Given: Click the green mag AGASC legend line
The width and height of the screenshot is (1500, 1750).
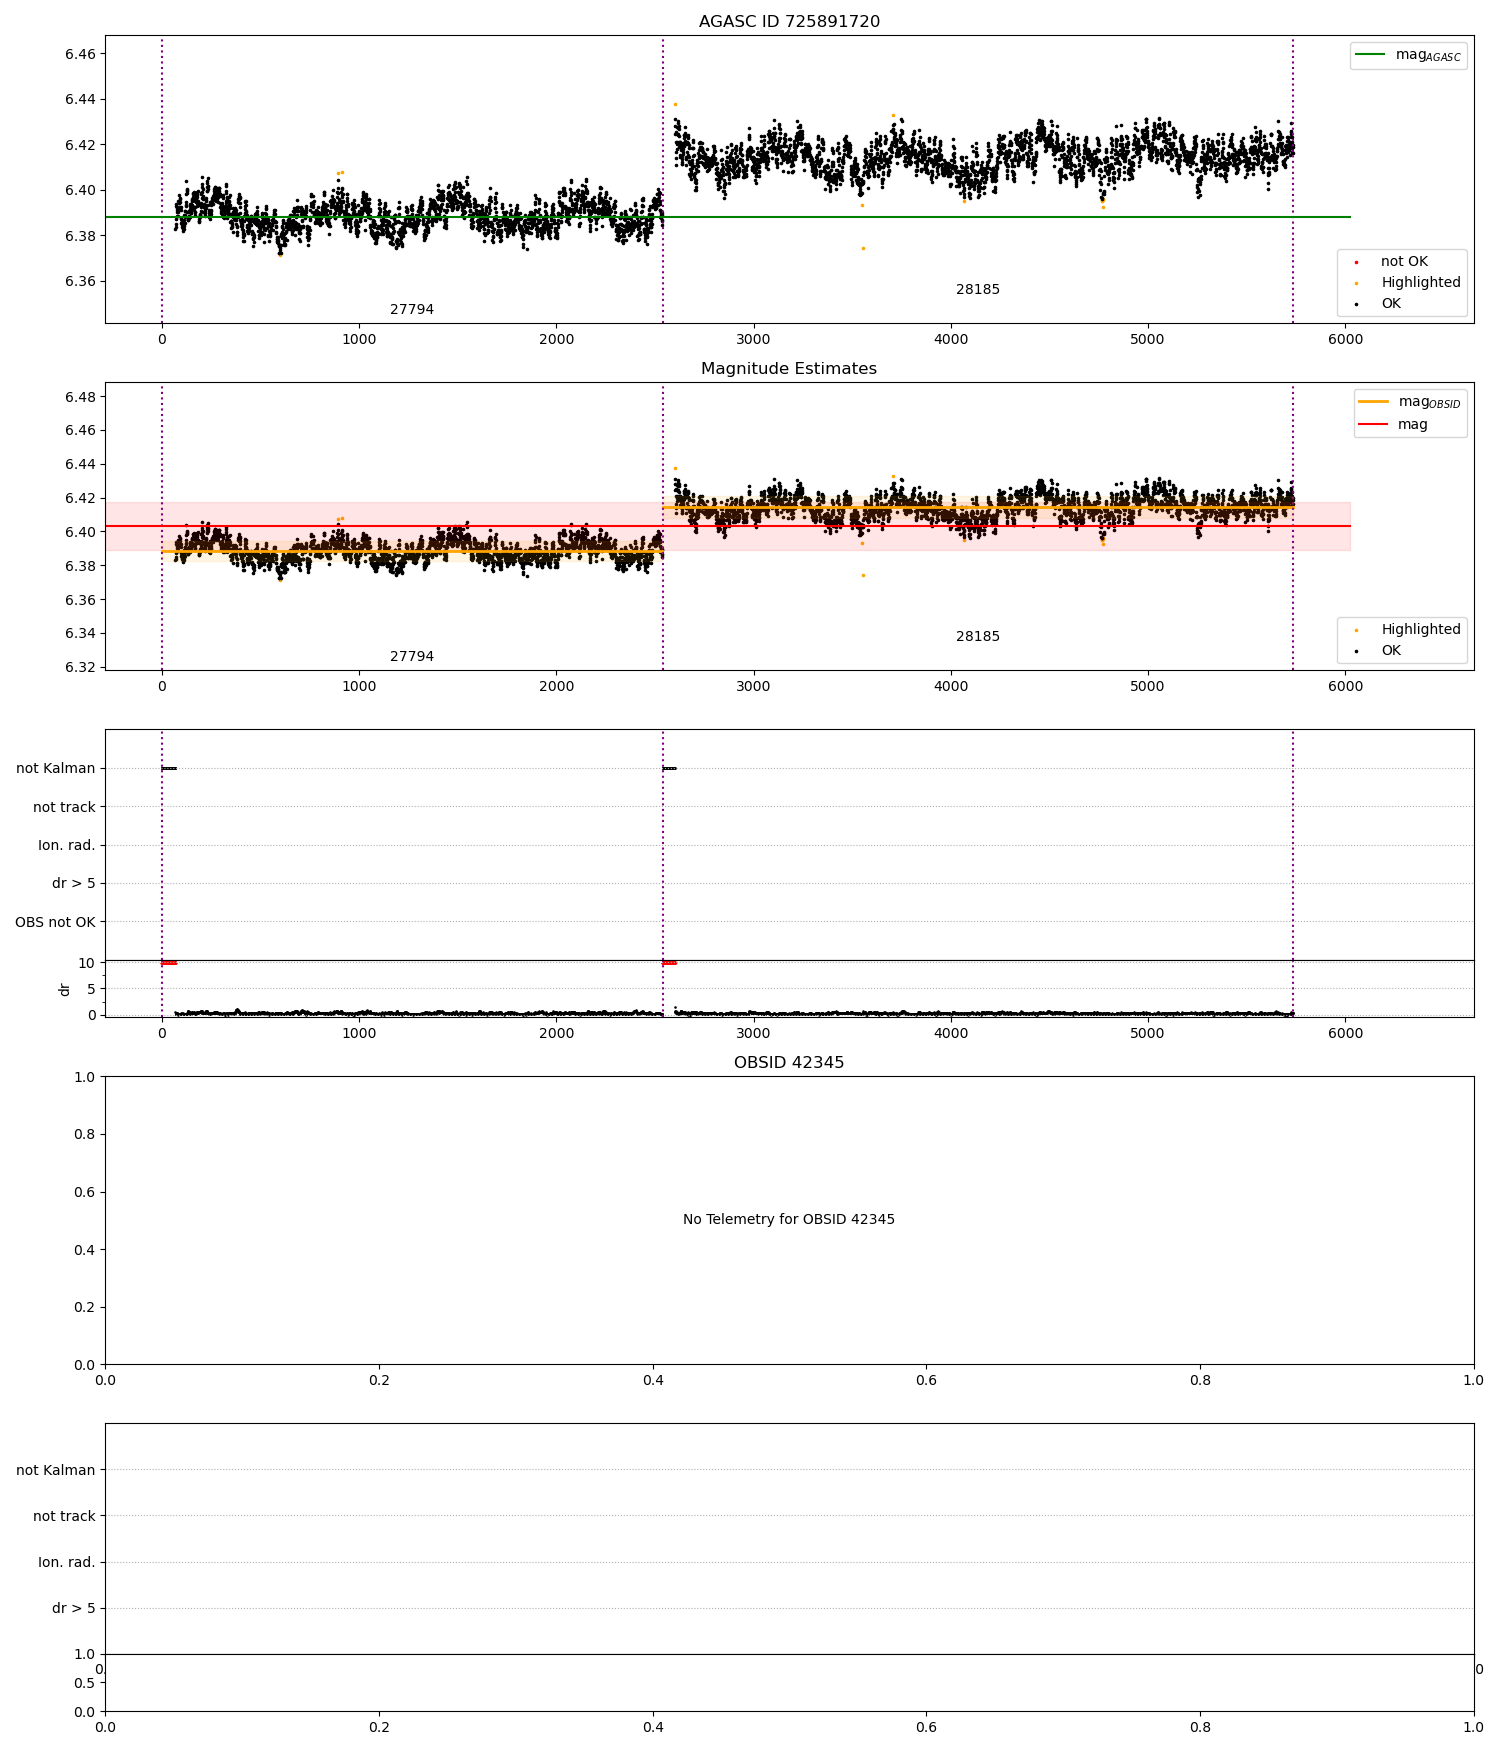Looking at the screenshot, I should (1370, 55).
